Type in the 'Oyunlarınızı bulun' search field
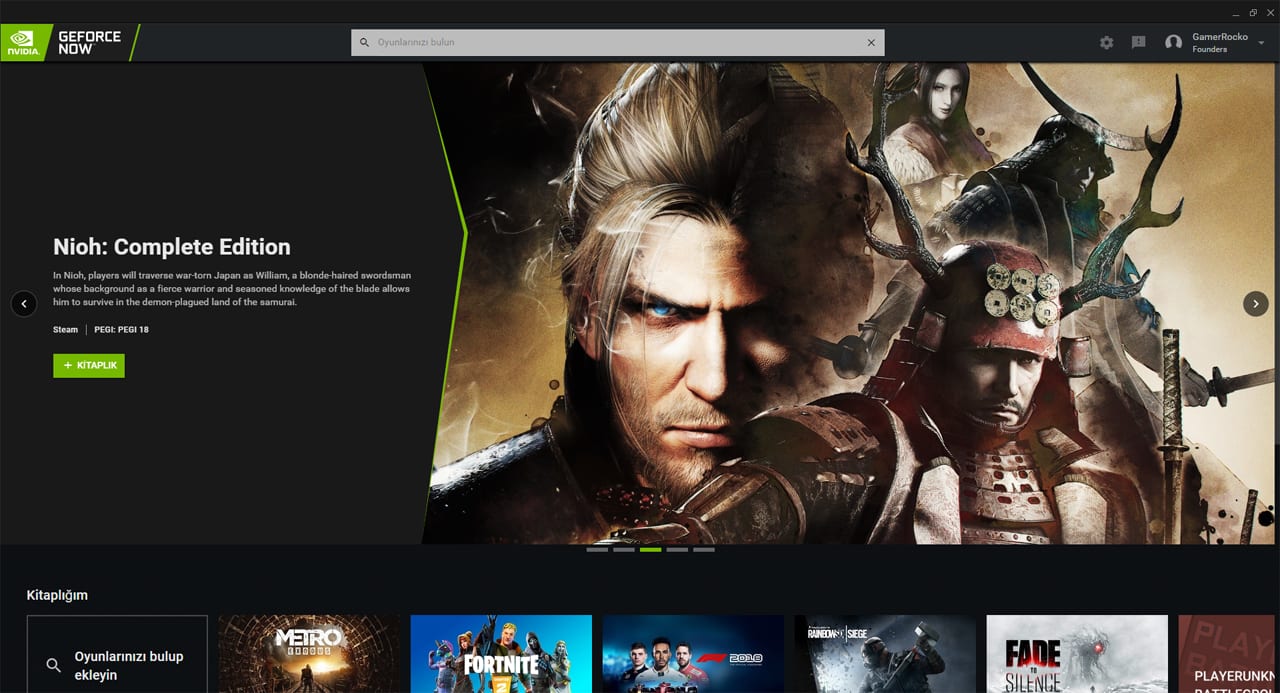Image resolution: width=1280 pixels, height=693 pixels. pos(615,43)
